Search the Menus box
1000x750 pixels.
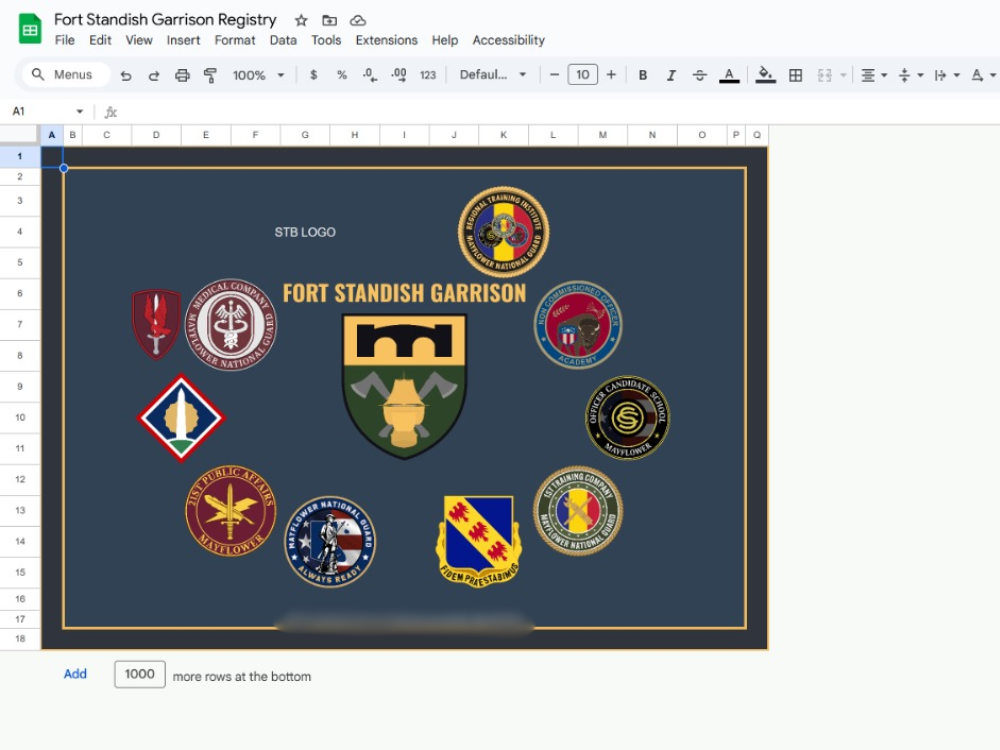[x=66, y=75]
